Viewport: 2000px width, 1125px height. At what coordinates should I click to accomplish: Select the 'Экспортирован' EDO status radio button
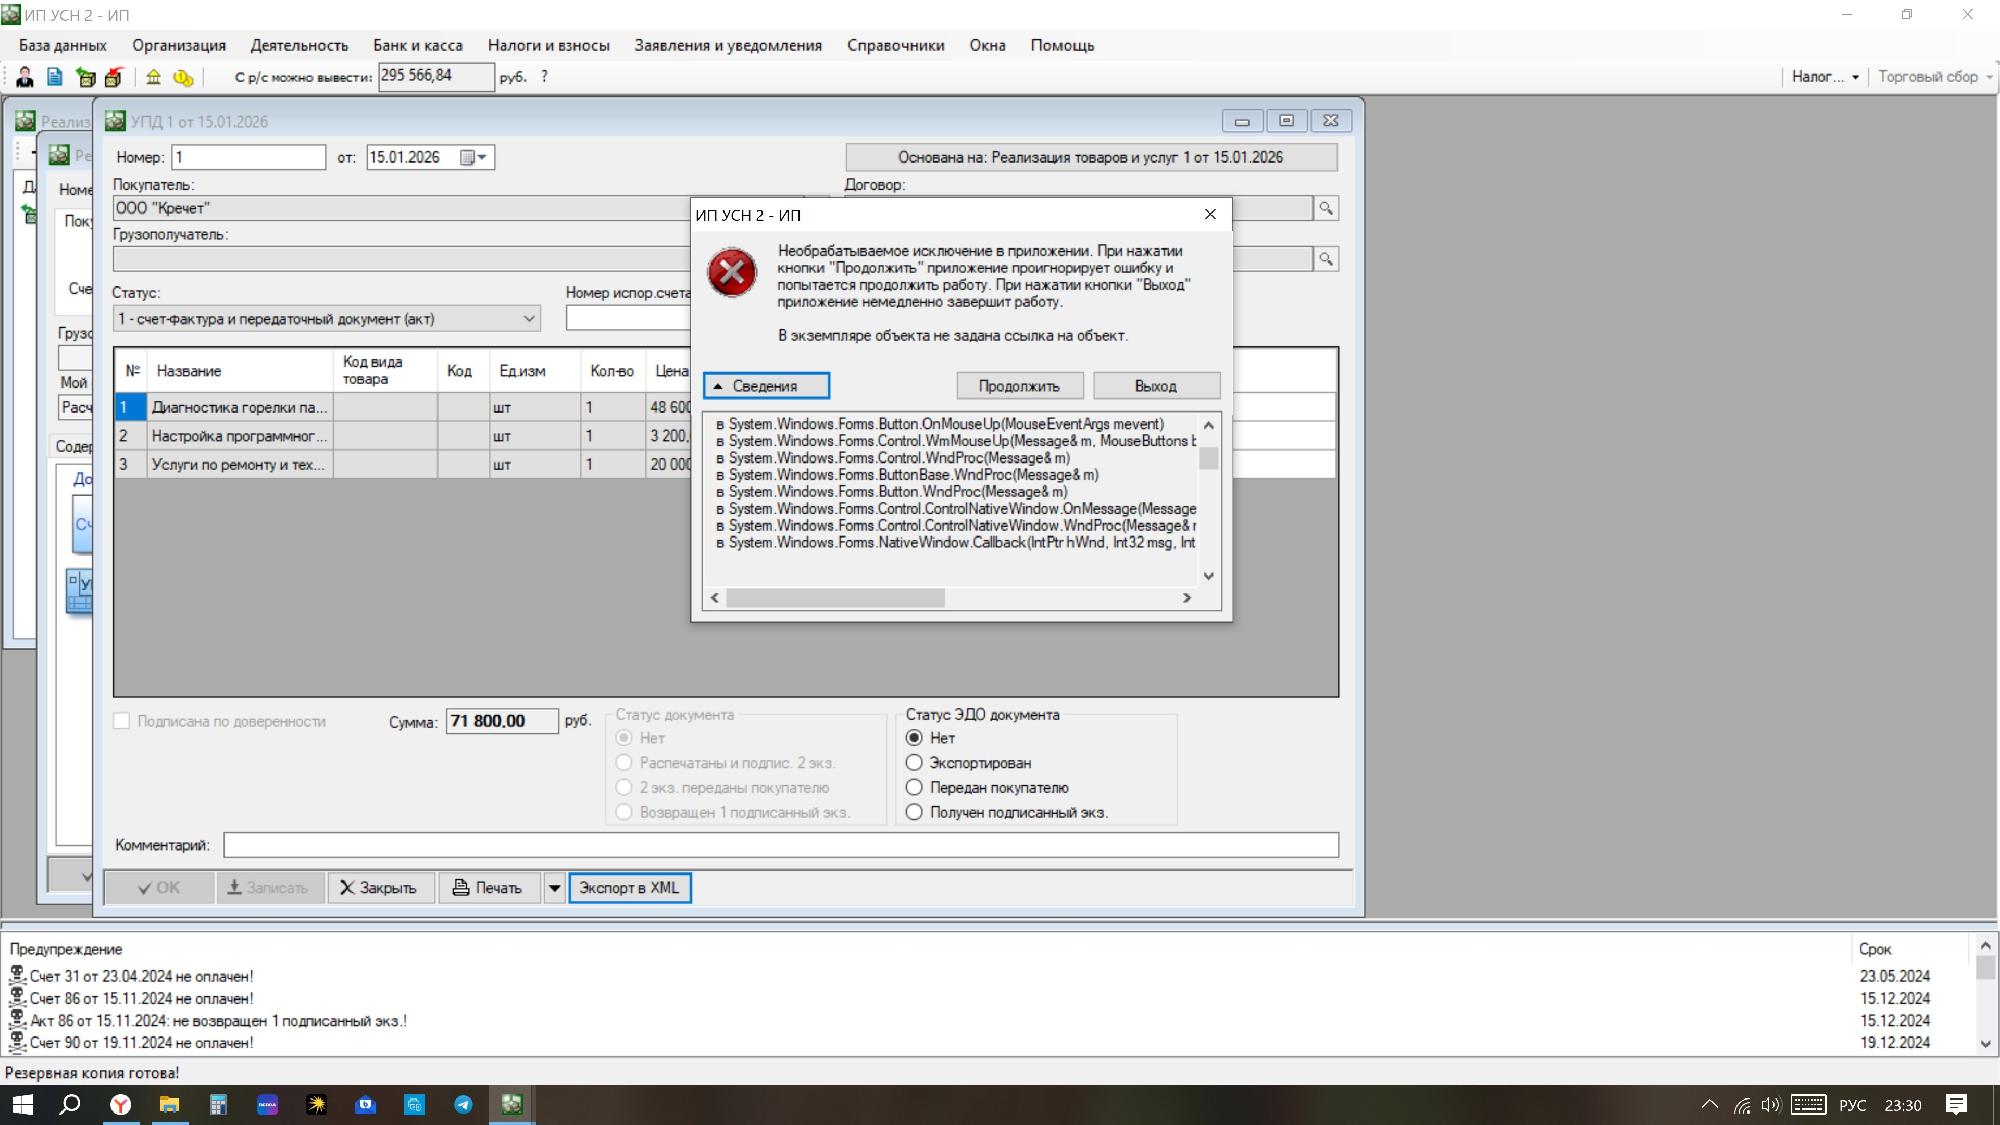point(914,763)
